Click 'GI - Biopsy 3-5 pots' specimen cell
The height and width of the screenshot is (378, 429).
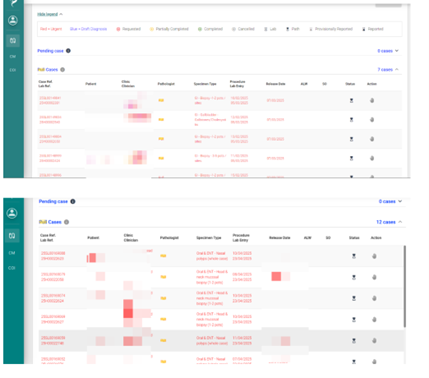(x=210, y=158)
